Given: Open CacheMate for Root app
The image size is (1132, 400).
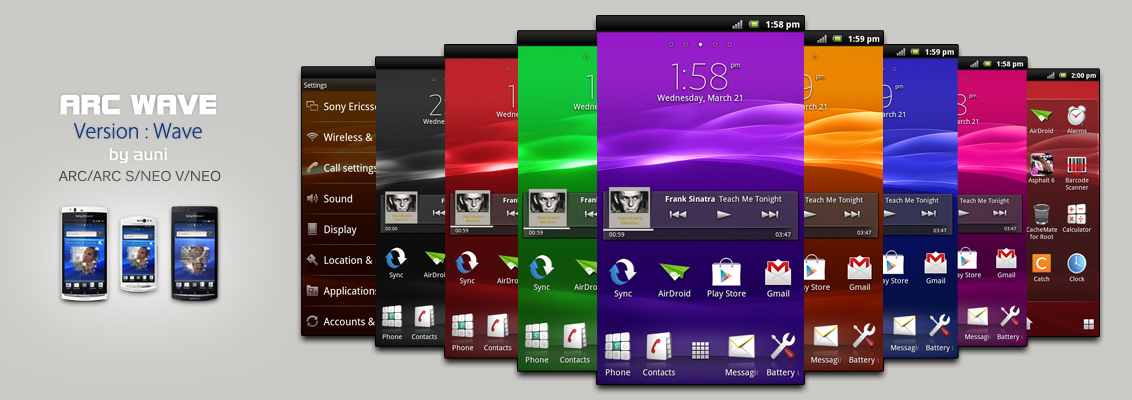Looking at the screenshot, I should (x=1041, y=222).
